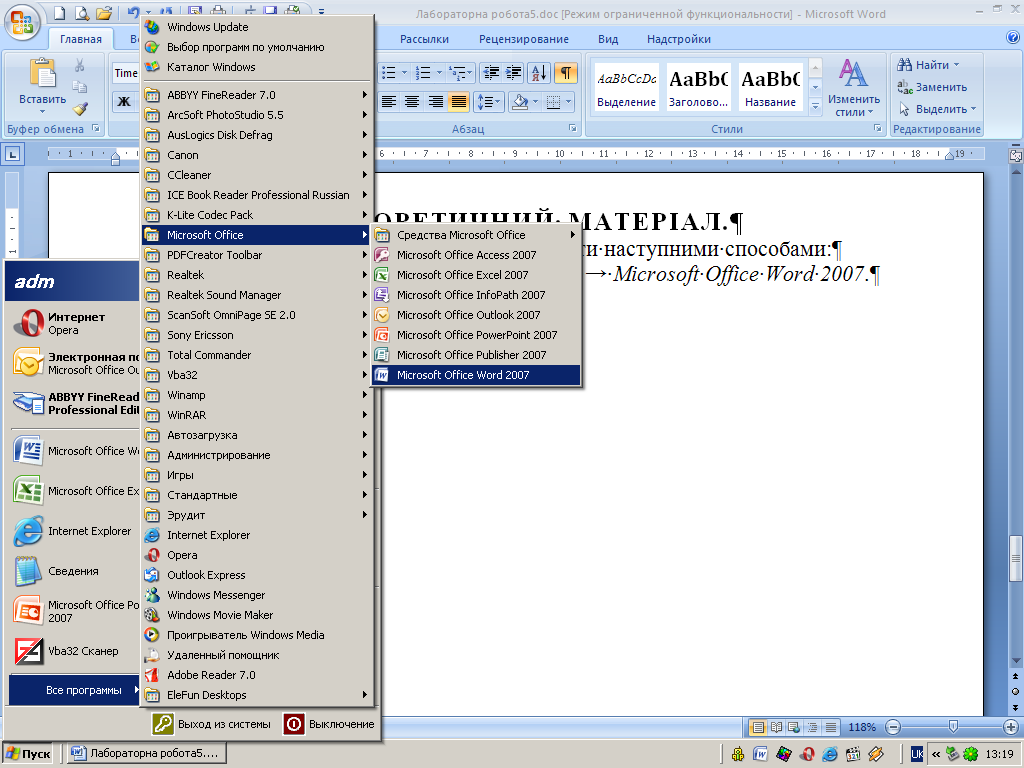Expand the Стандартные program folder
The image size is (1024, 768).
257,495
